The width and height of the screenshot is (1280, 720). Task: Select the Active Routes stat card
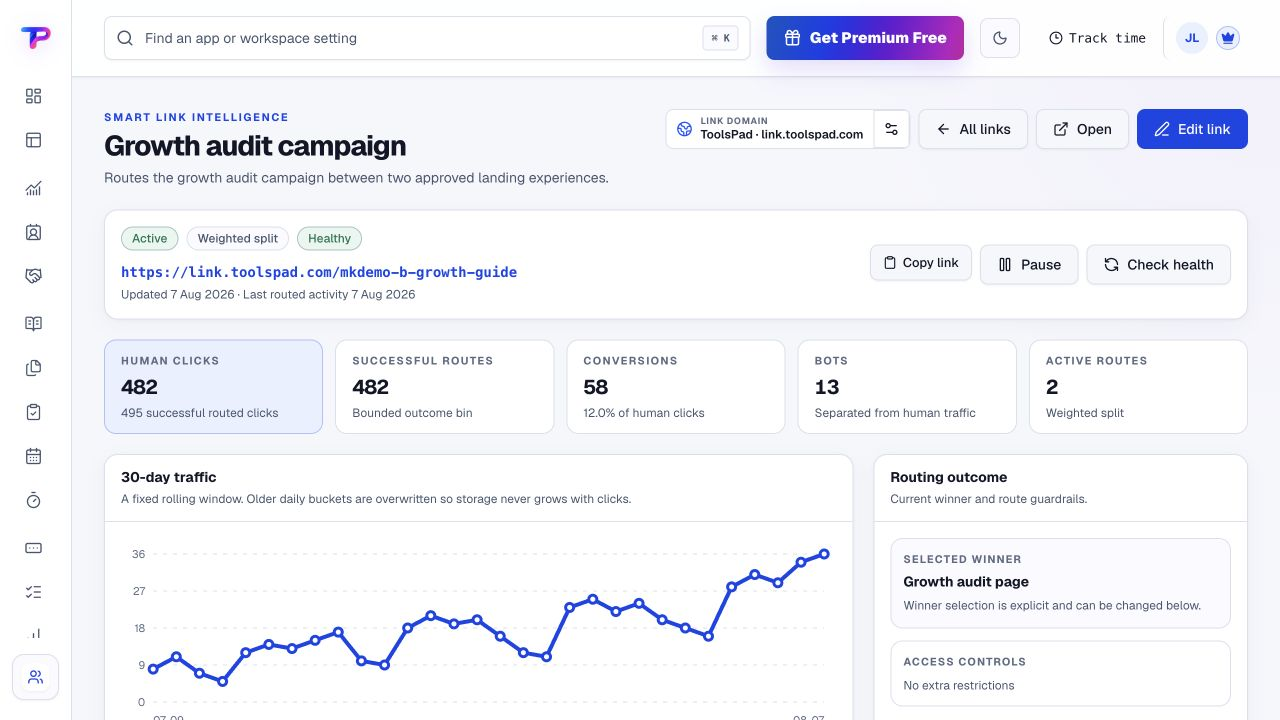[x=1138, y=387]
